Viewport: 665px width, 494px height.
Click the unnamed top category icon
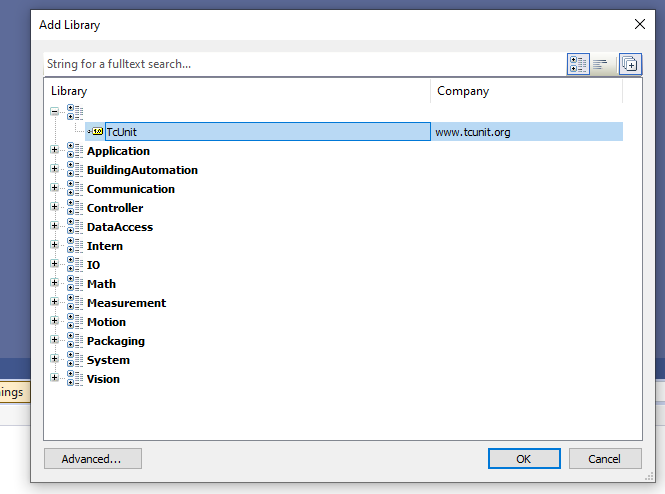(75, 113)
